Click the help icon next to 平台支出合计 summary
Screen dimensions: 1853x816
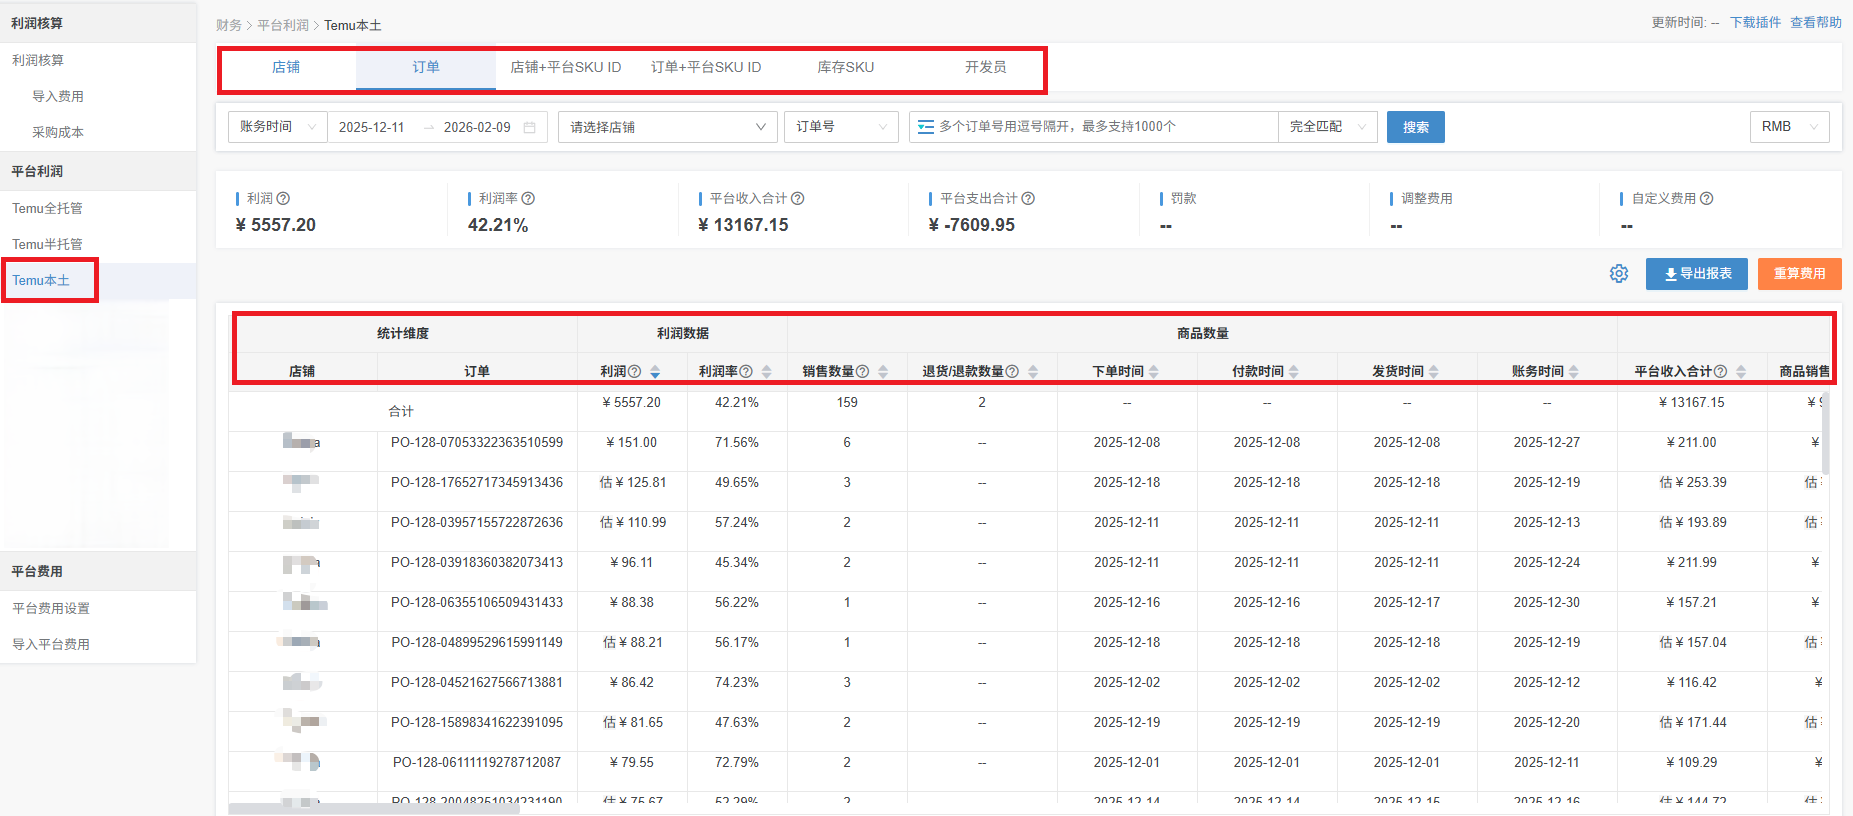1028,199
